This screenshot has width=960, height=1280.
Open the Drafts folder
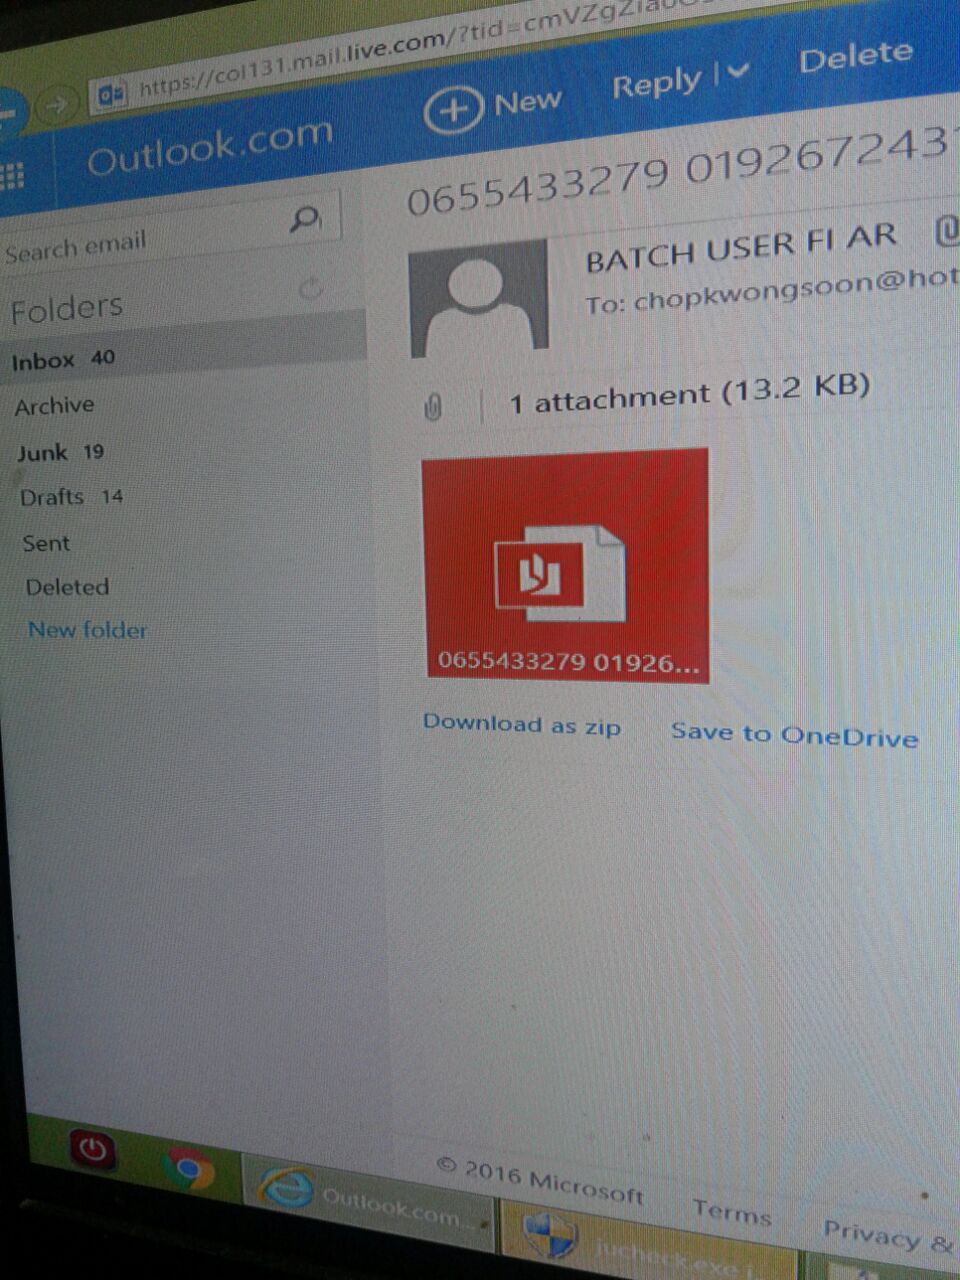point(71,497)
